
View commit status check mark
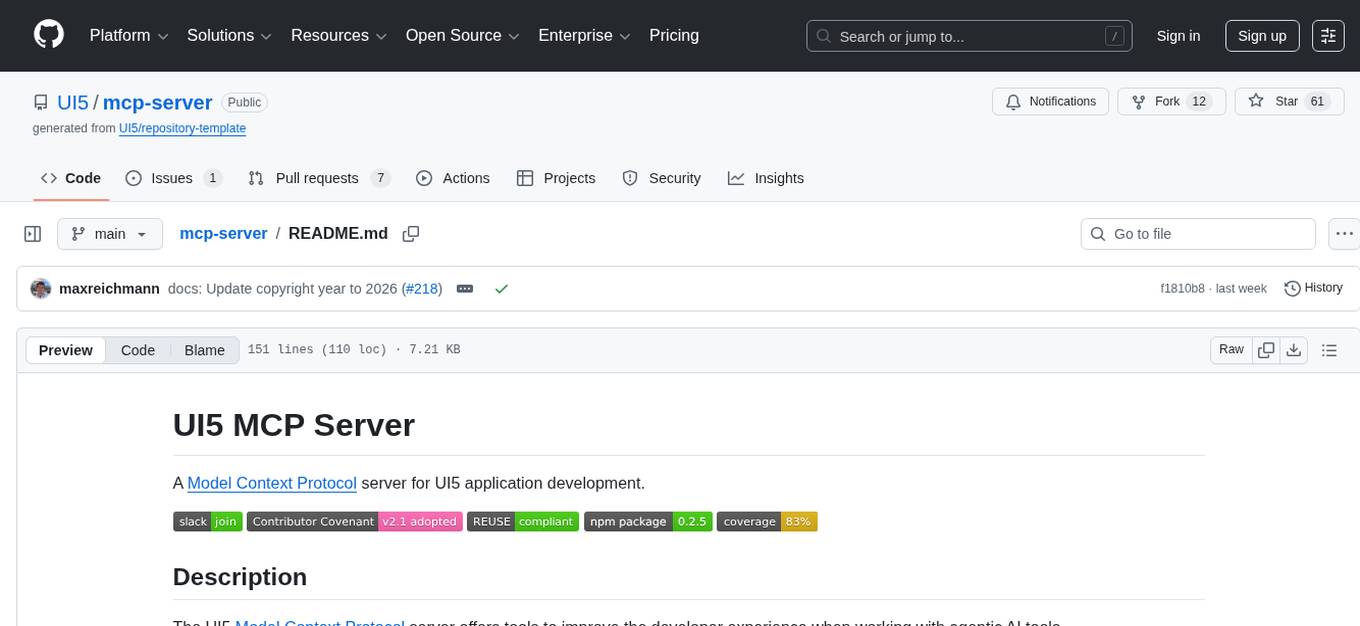(x=501, y=288)
